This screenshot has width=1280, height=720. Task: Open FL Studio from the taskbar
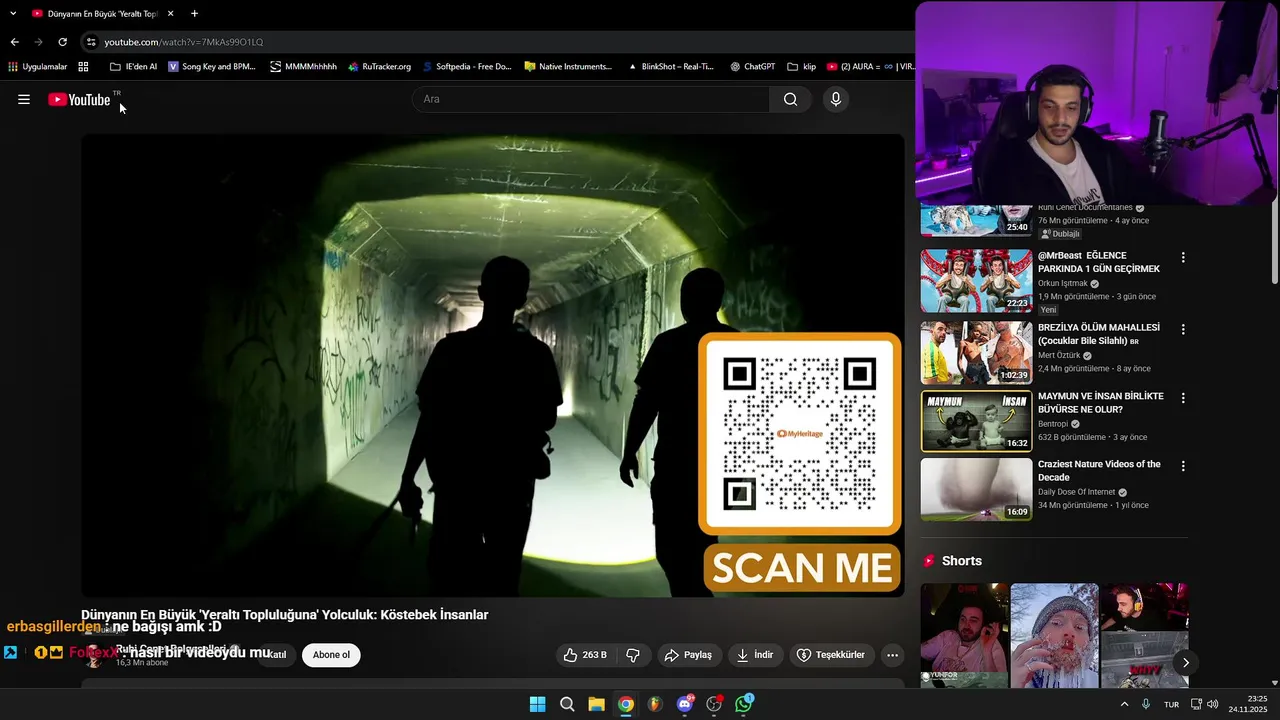click(655, 704)
